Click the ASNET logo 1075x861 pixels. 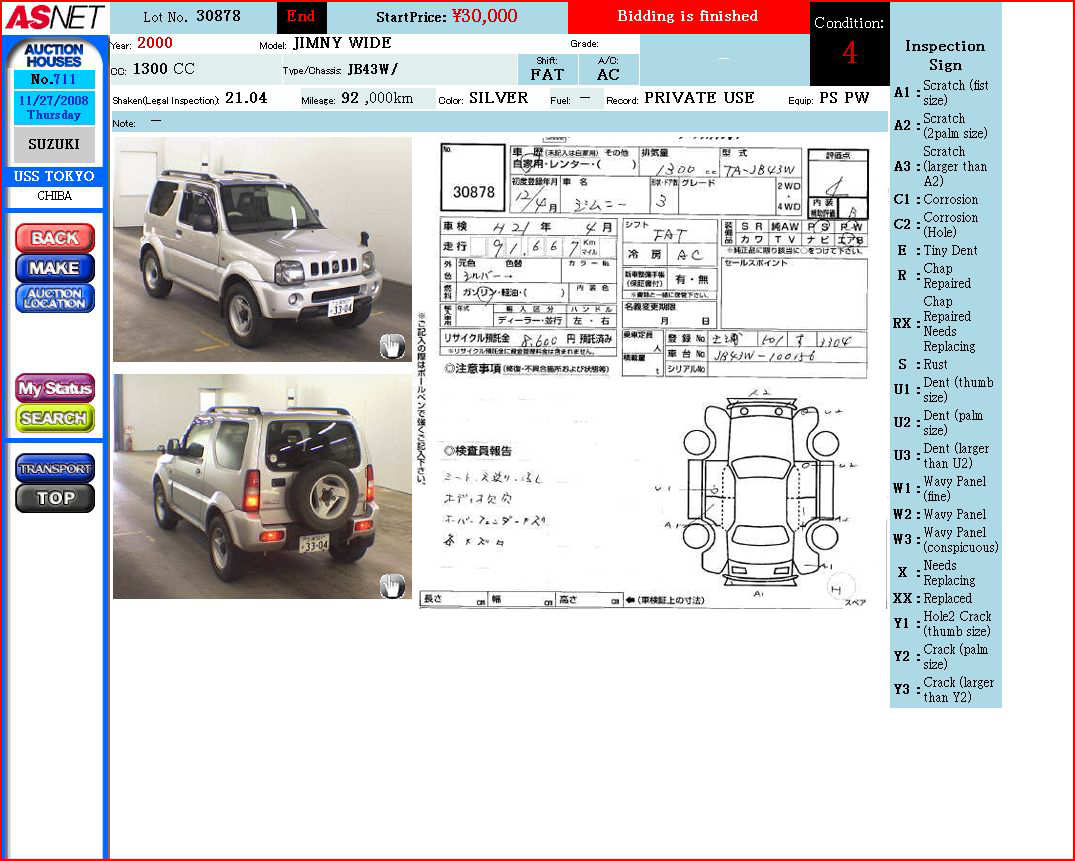[54, 17]
